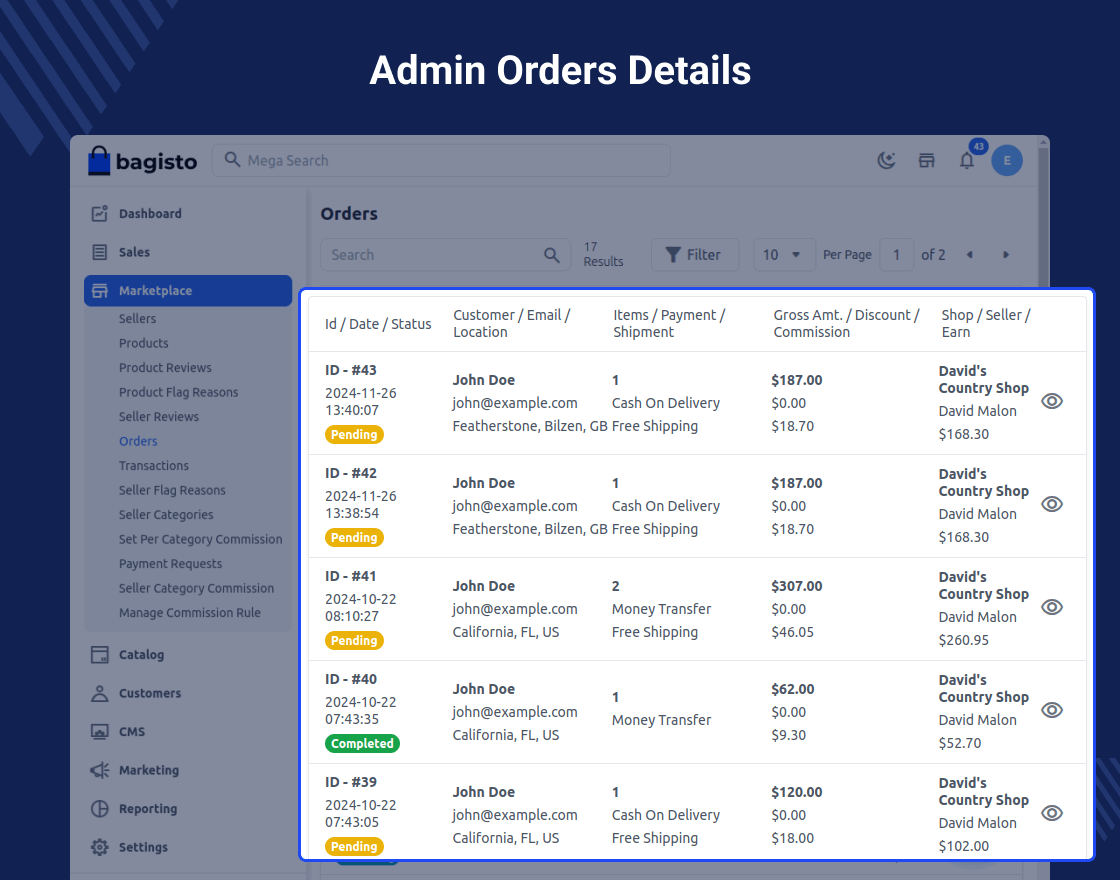Image resolution: width=1120 pixels, height=880 pixels.
Task: Click Customer / Email / Location header
Action: pyautogui.click(x=511, y=324)
